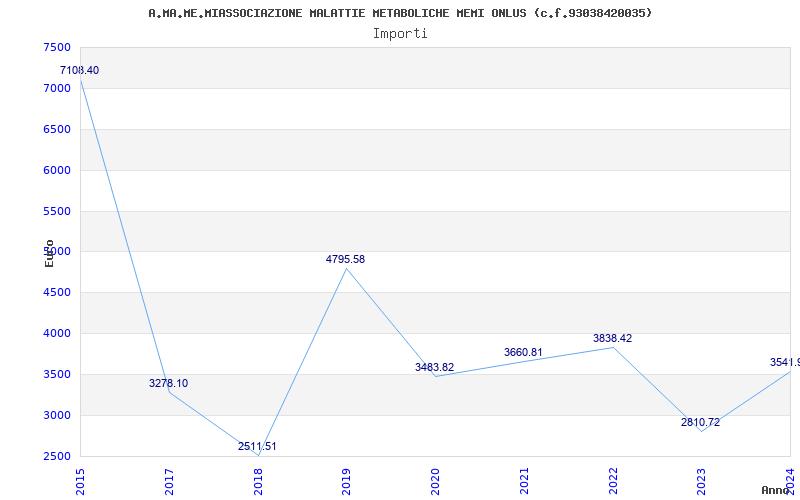The height and width of the screenshot is (500, 800).
Task: Select the 4795.58 data label
Action: pyautogui.click(x=345, y=259)
